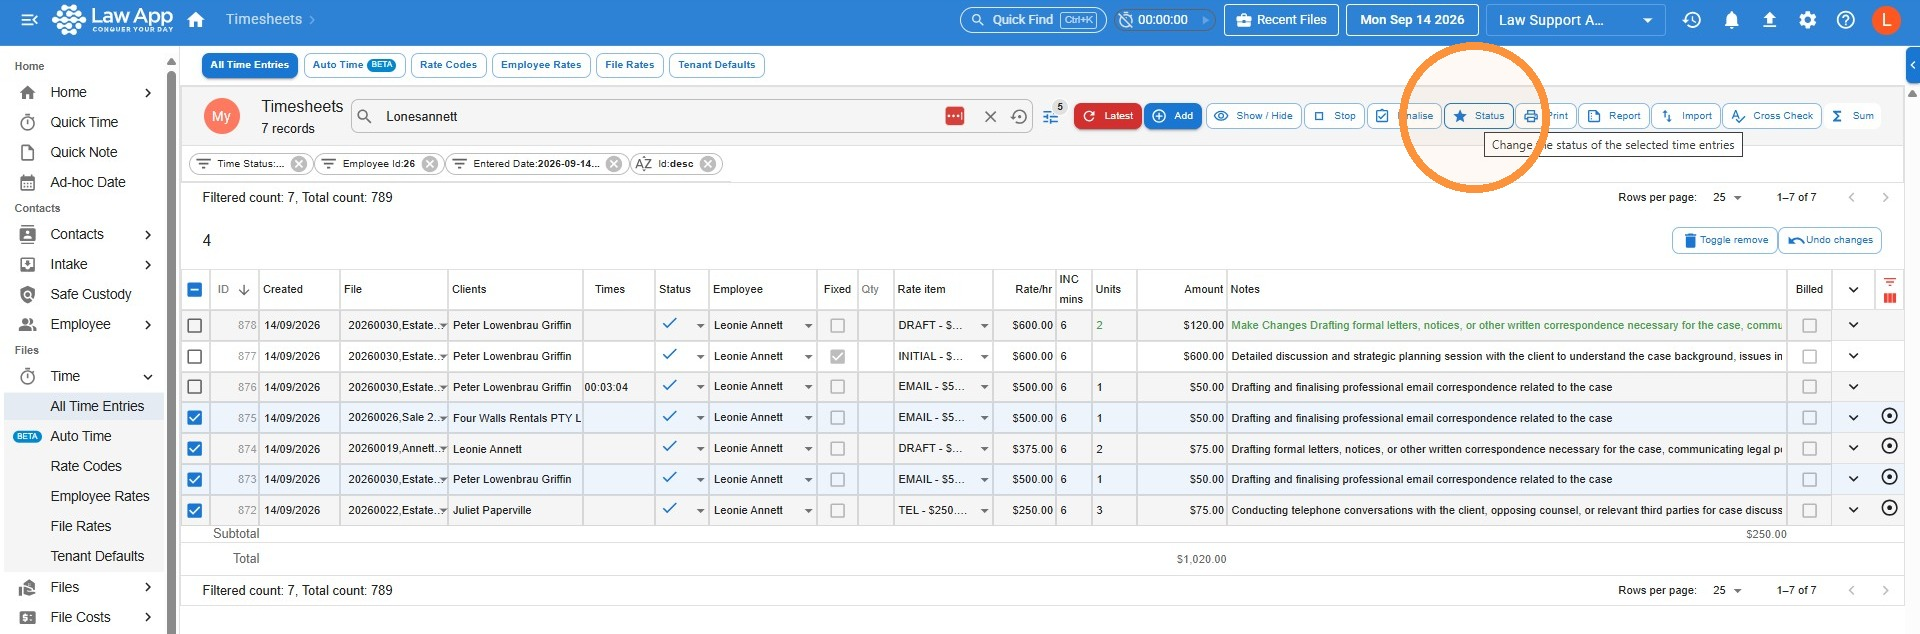Click the Toggle remove button
The height and width of the screenshot is (634, 1920).
1725,240
